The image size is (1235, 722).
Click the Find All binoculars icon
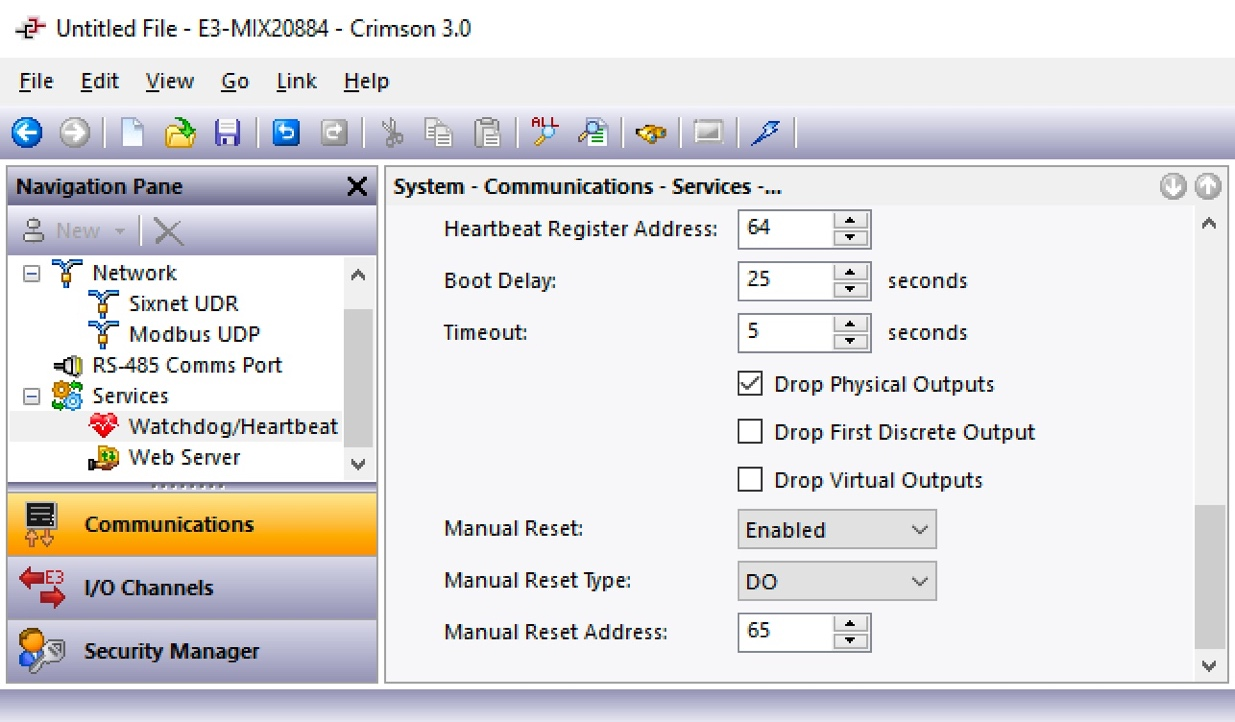point(545,132)
